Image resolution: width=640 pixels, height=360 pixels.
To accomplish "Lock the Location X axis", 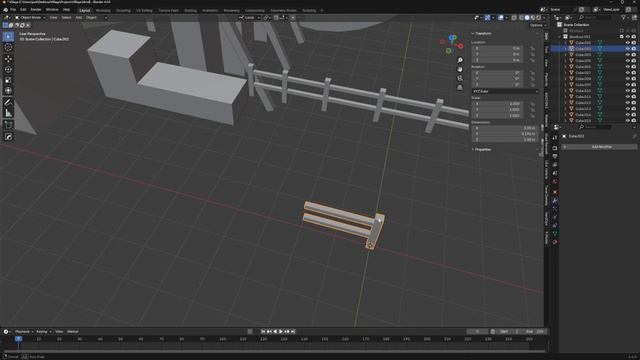I will click(532, 49).
